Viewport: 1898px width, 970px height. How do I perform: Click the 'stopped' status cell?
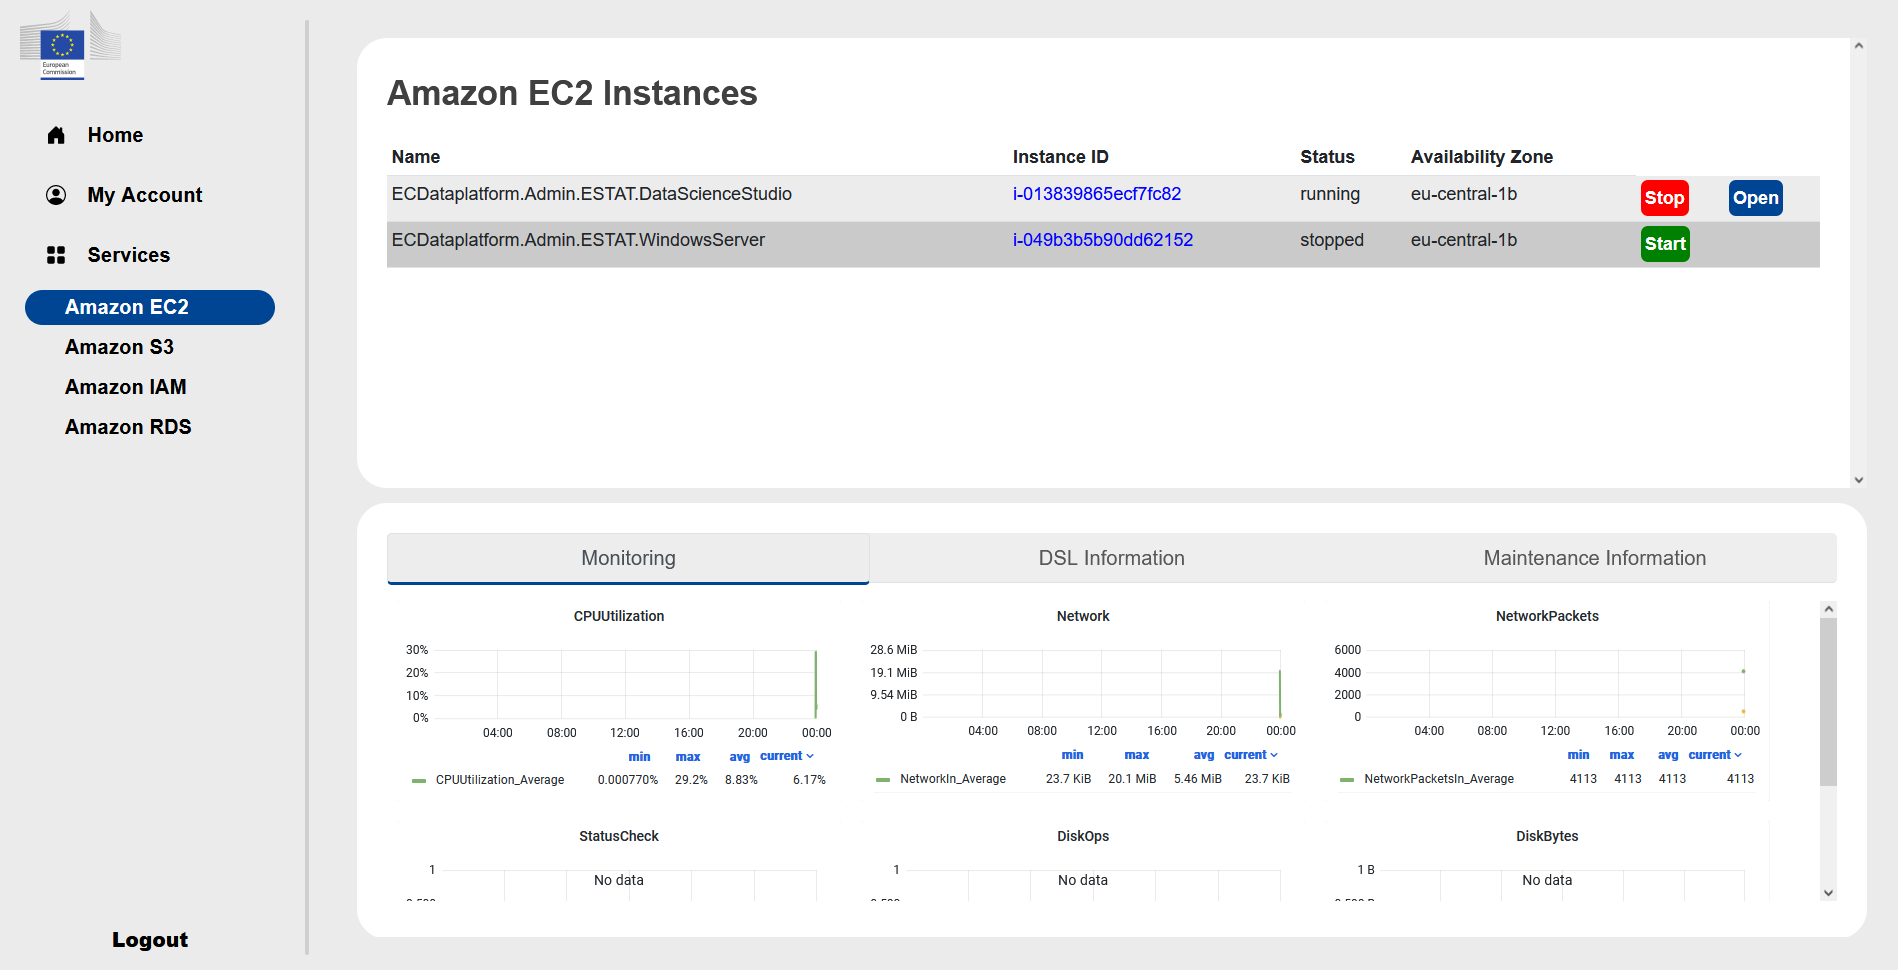pos(1331,240)
